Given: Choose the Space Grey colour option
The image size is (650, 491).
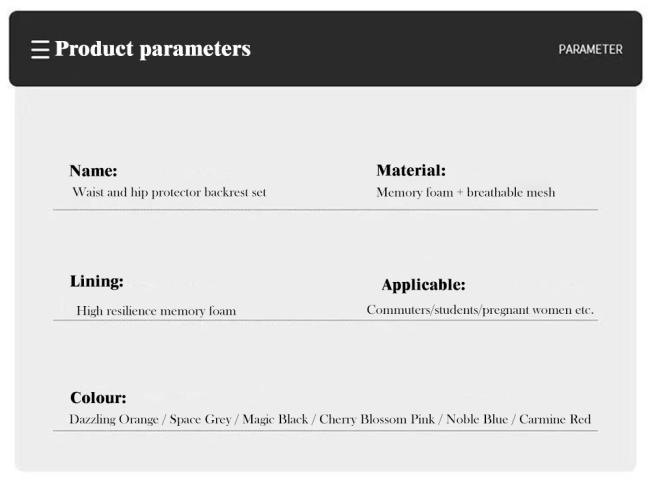Looking at the screenshot, I should [x=199, y=419].
